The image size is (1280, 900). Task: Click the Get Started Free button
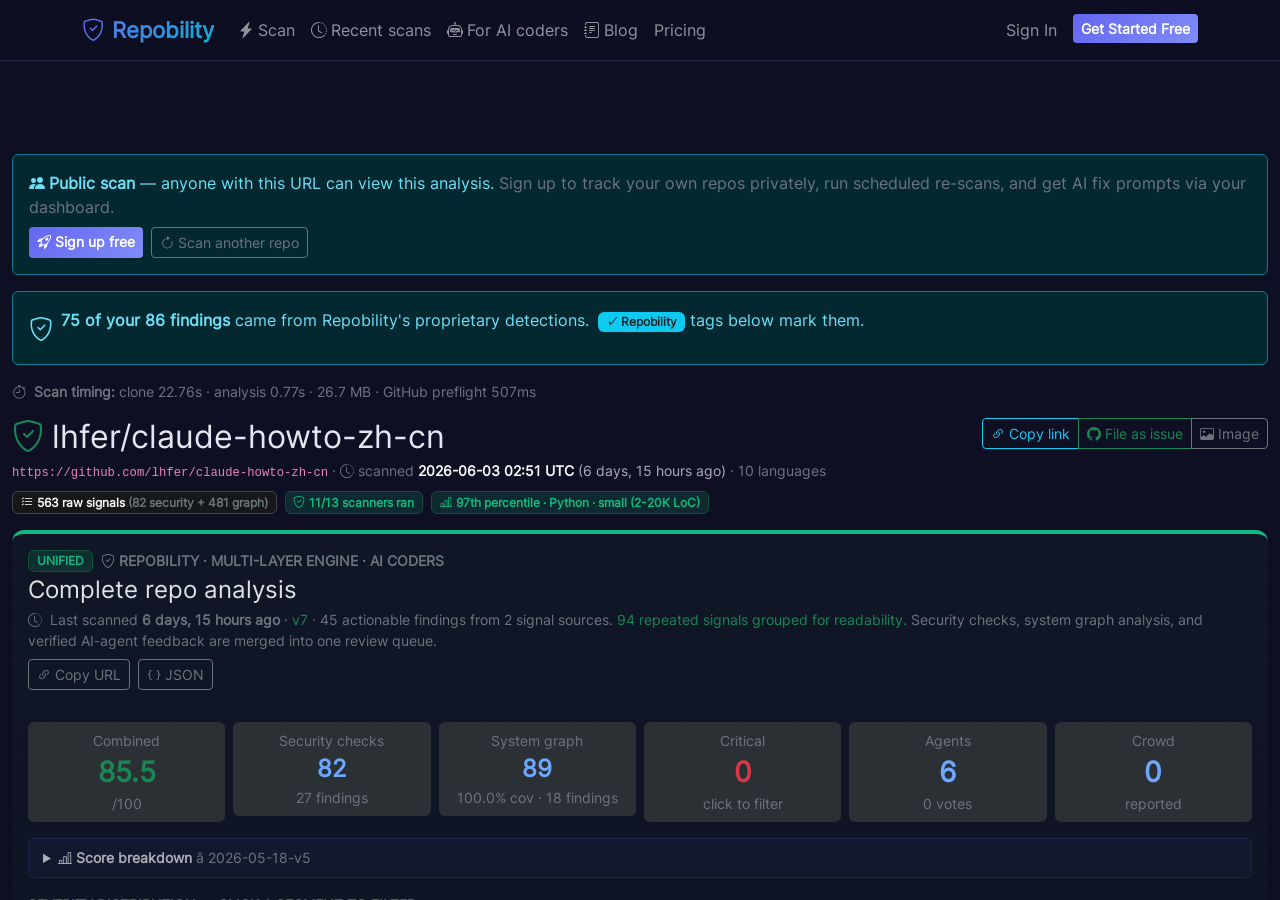tap(1135, 29)
